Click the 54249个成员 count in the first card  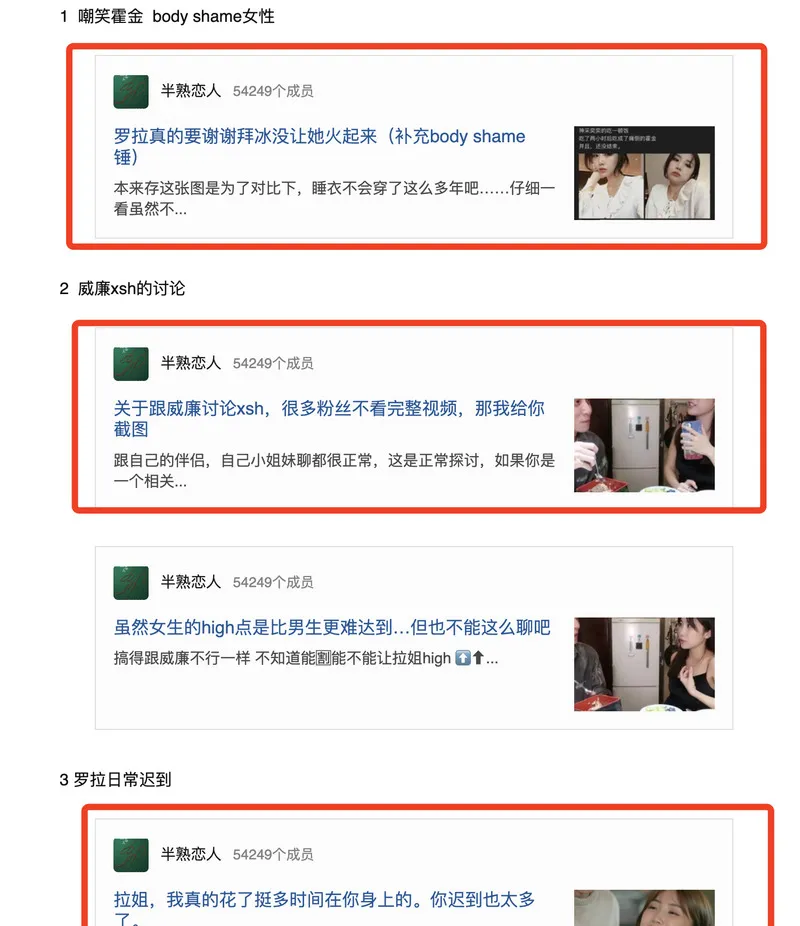pyautogui.click(x=273, y=91)
